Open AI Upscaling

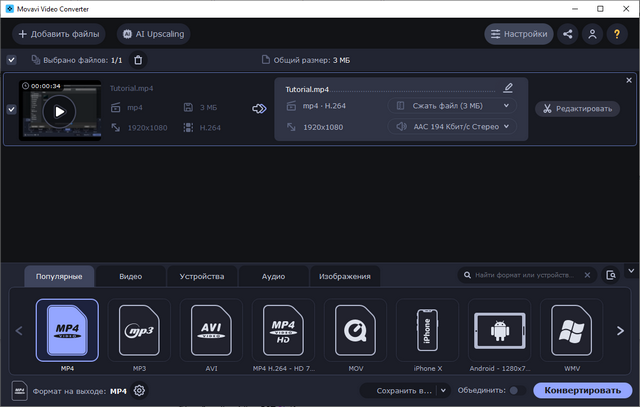(154, 34)
